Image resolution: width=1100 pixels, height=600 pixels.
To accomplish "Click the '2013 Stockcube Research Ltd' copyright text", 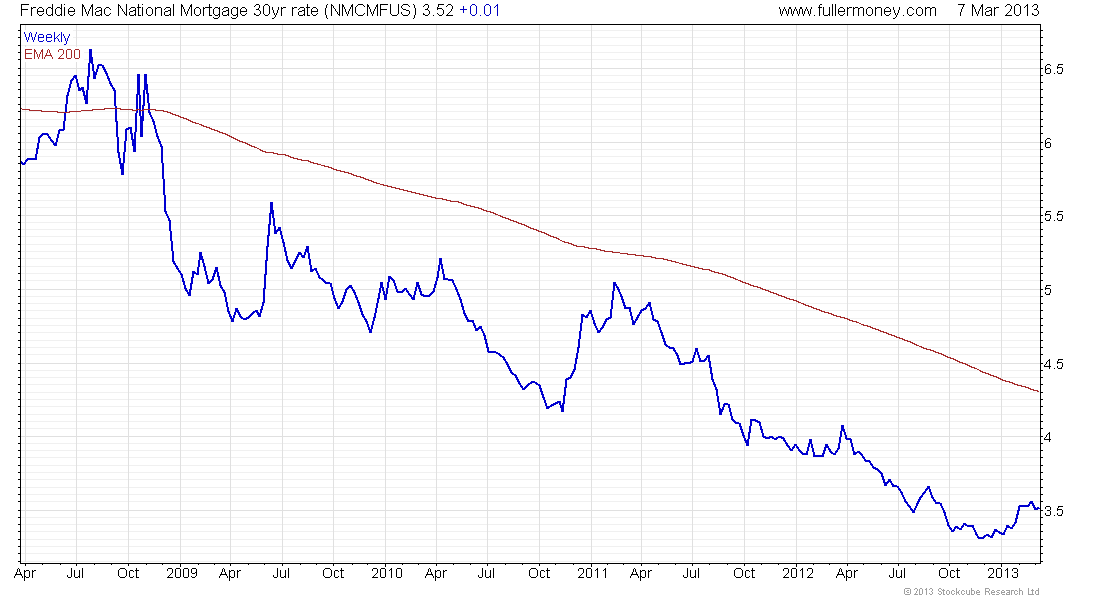I will tap(971, 592).
